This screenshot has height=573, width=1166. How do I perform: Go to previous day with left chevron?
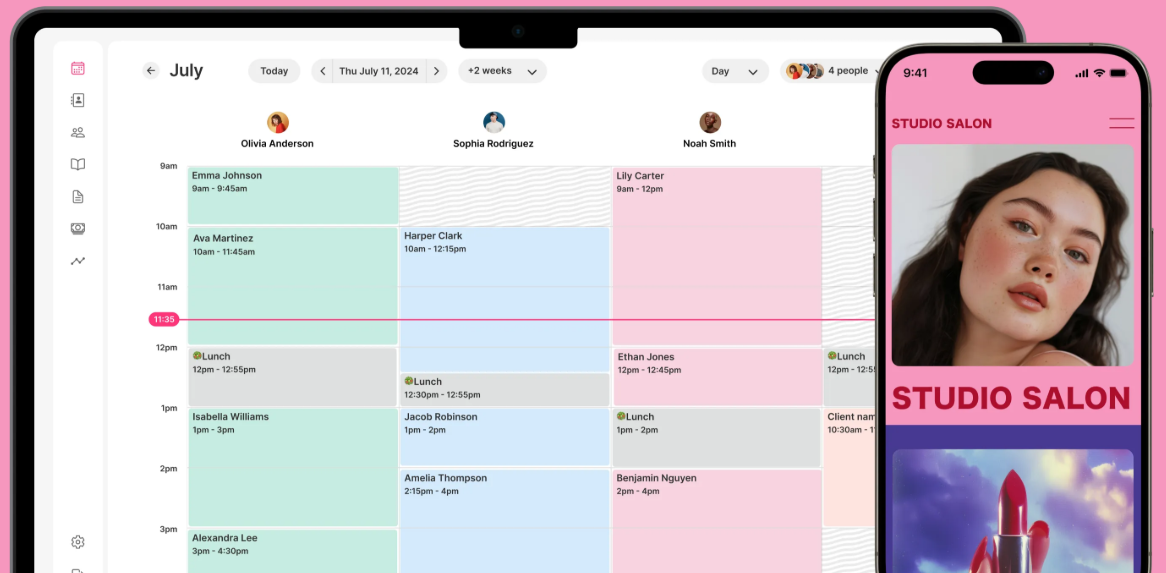(x=322, y=71)
